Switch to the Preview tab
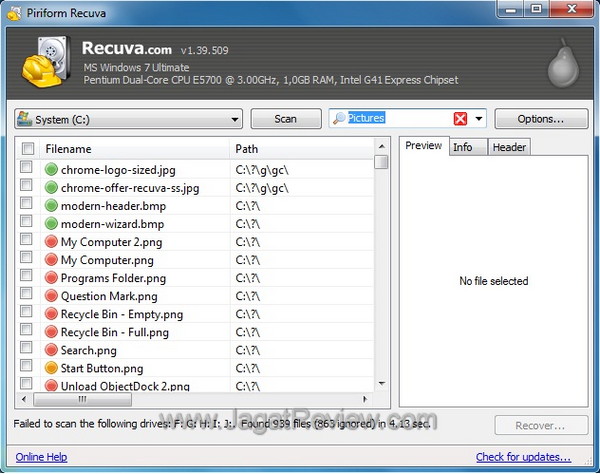This screenshot has width=600, height=474. pos(423,146)
